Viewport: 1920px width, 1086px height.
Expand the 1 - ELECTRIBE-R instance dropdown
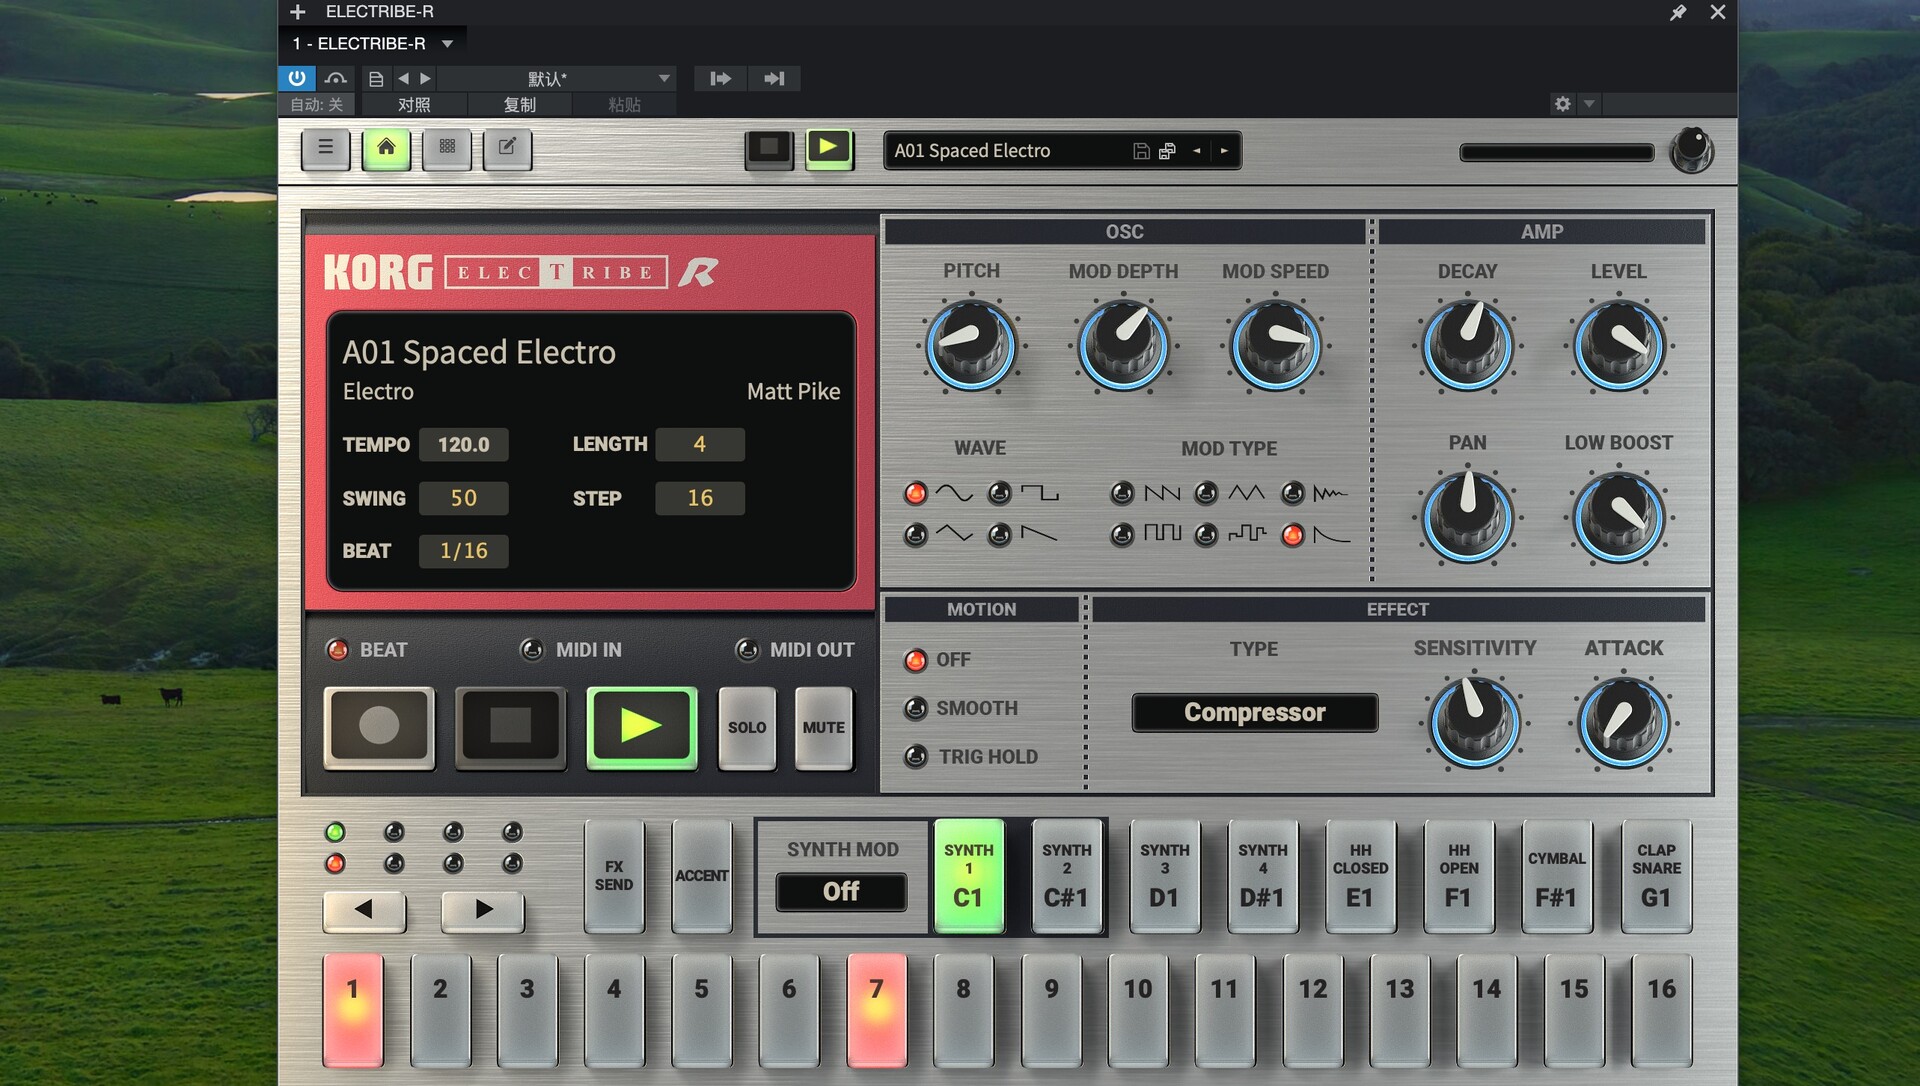447,43
